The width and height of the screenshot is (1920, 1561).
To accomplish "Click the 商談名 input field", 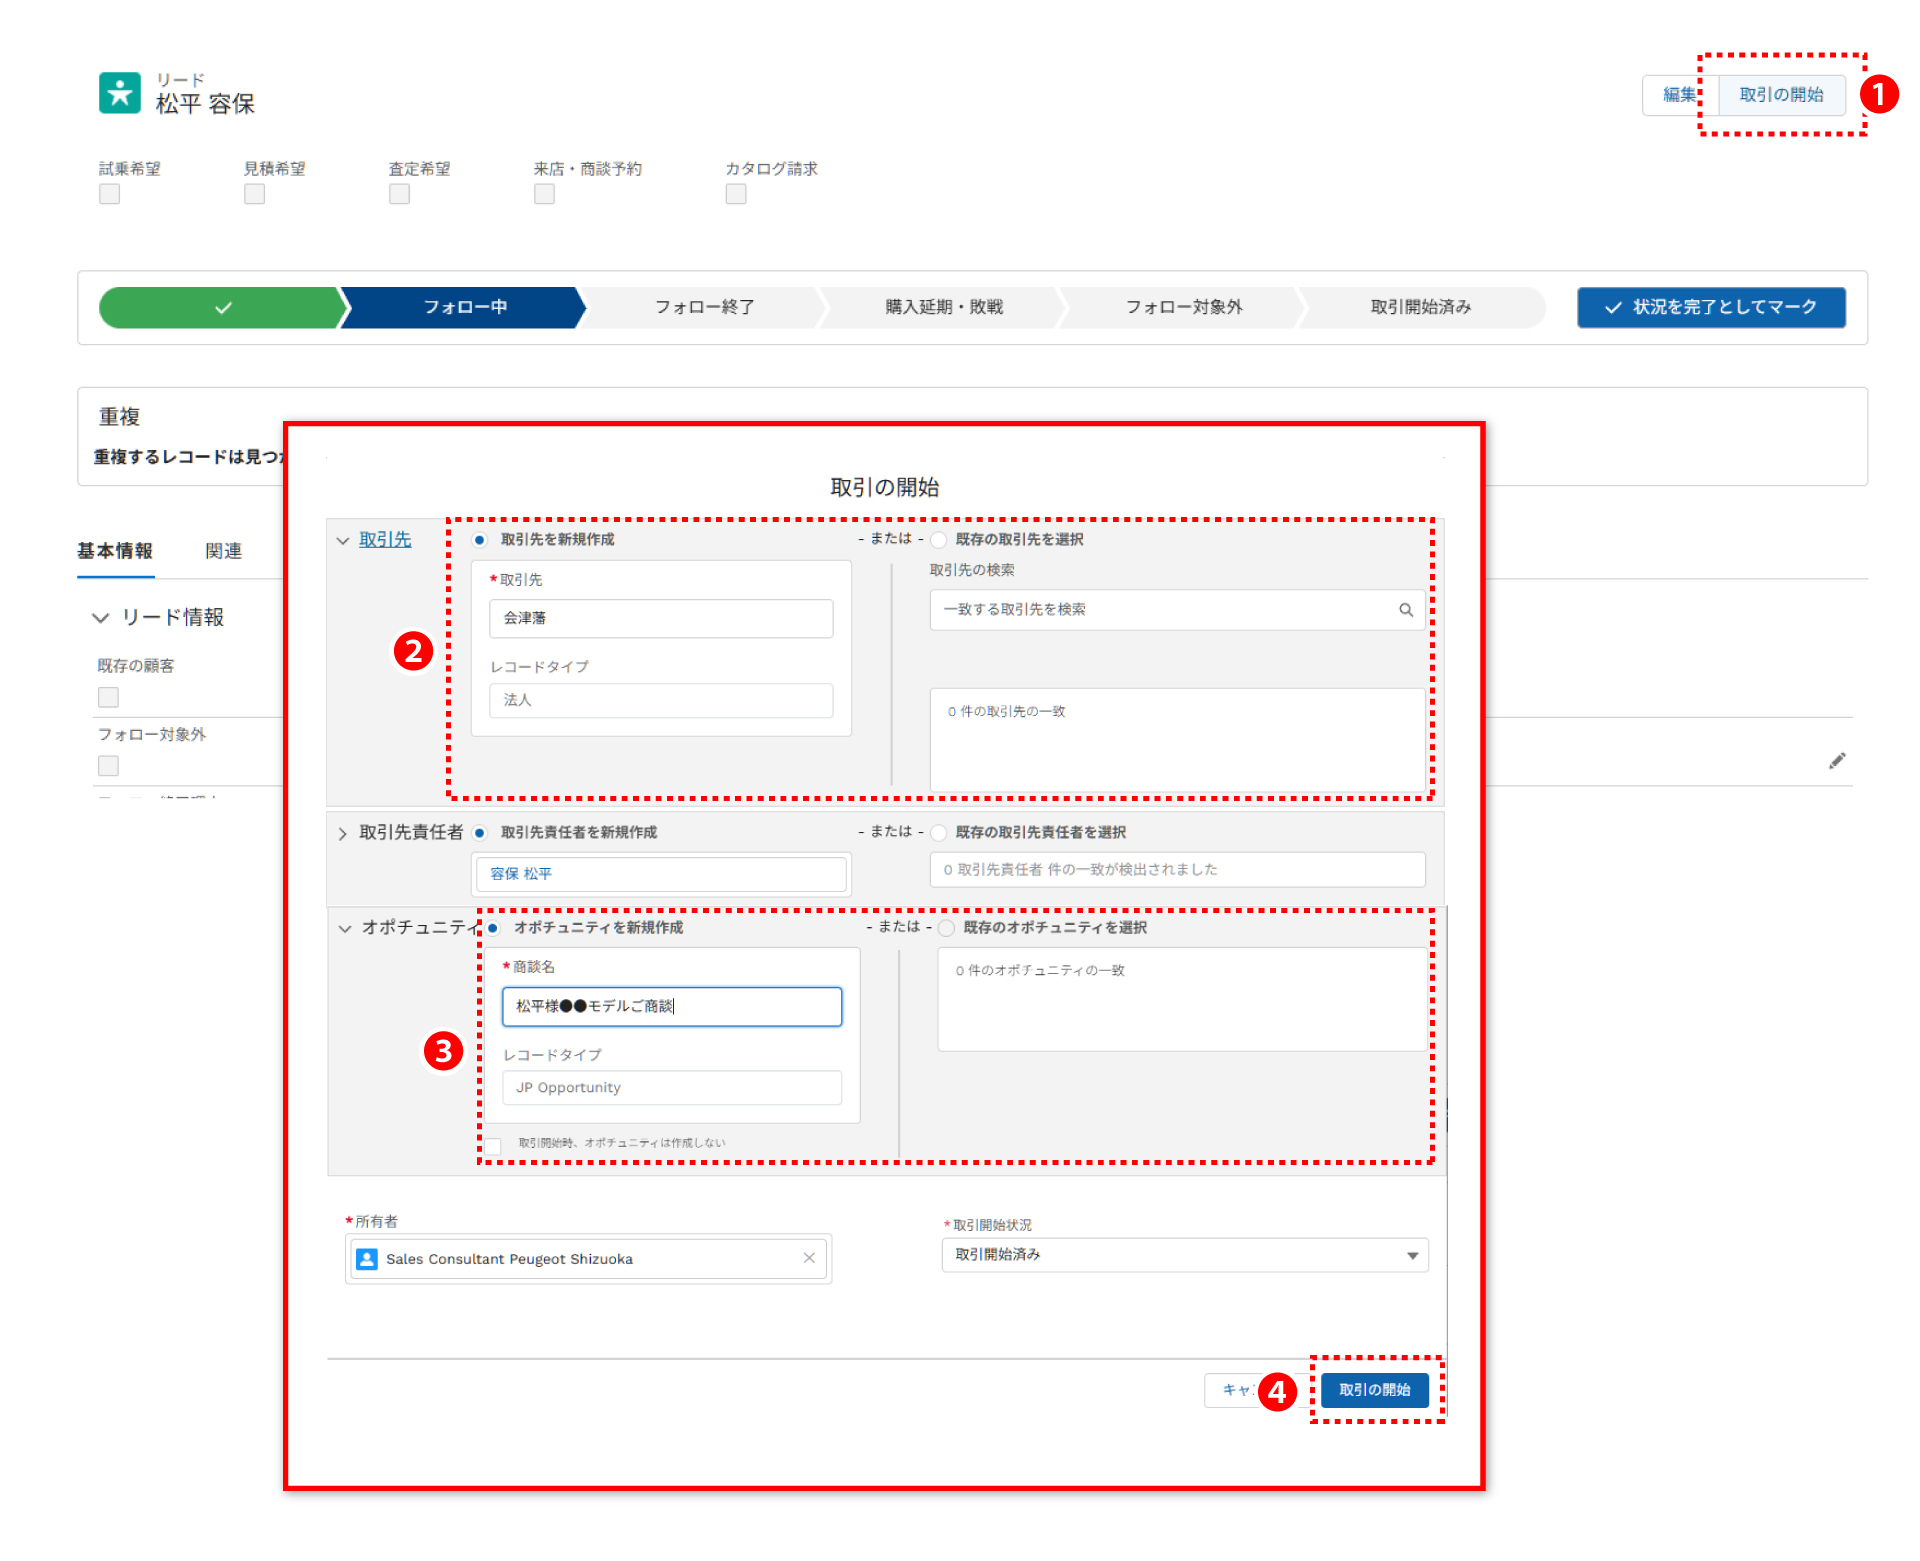I will coord(671,1007).
